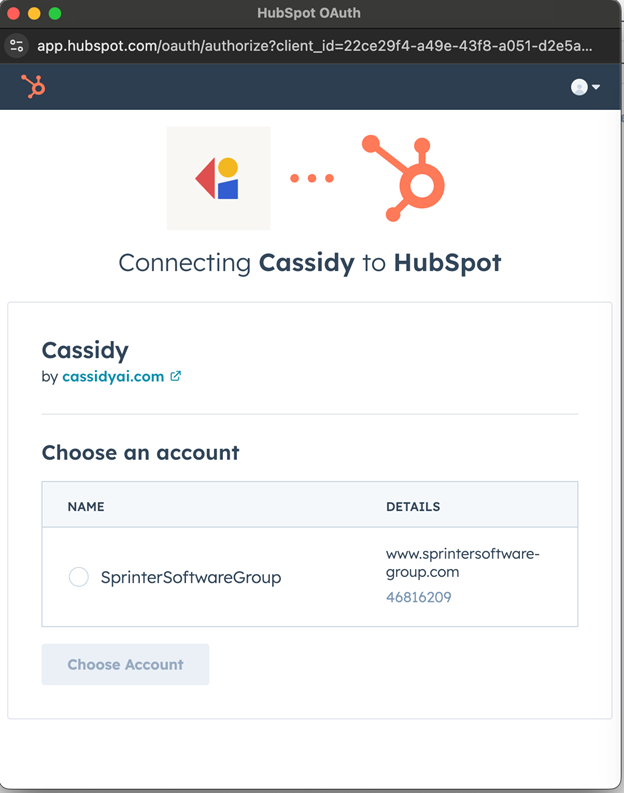The width and height of the screenshot is (624, 793).
Task: Minimize the HubSpot OAuth window
Action: [x=34, y=13]
